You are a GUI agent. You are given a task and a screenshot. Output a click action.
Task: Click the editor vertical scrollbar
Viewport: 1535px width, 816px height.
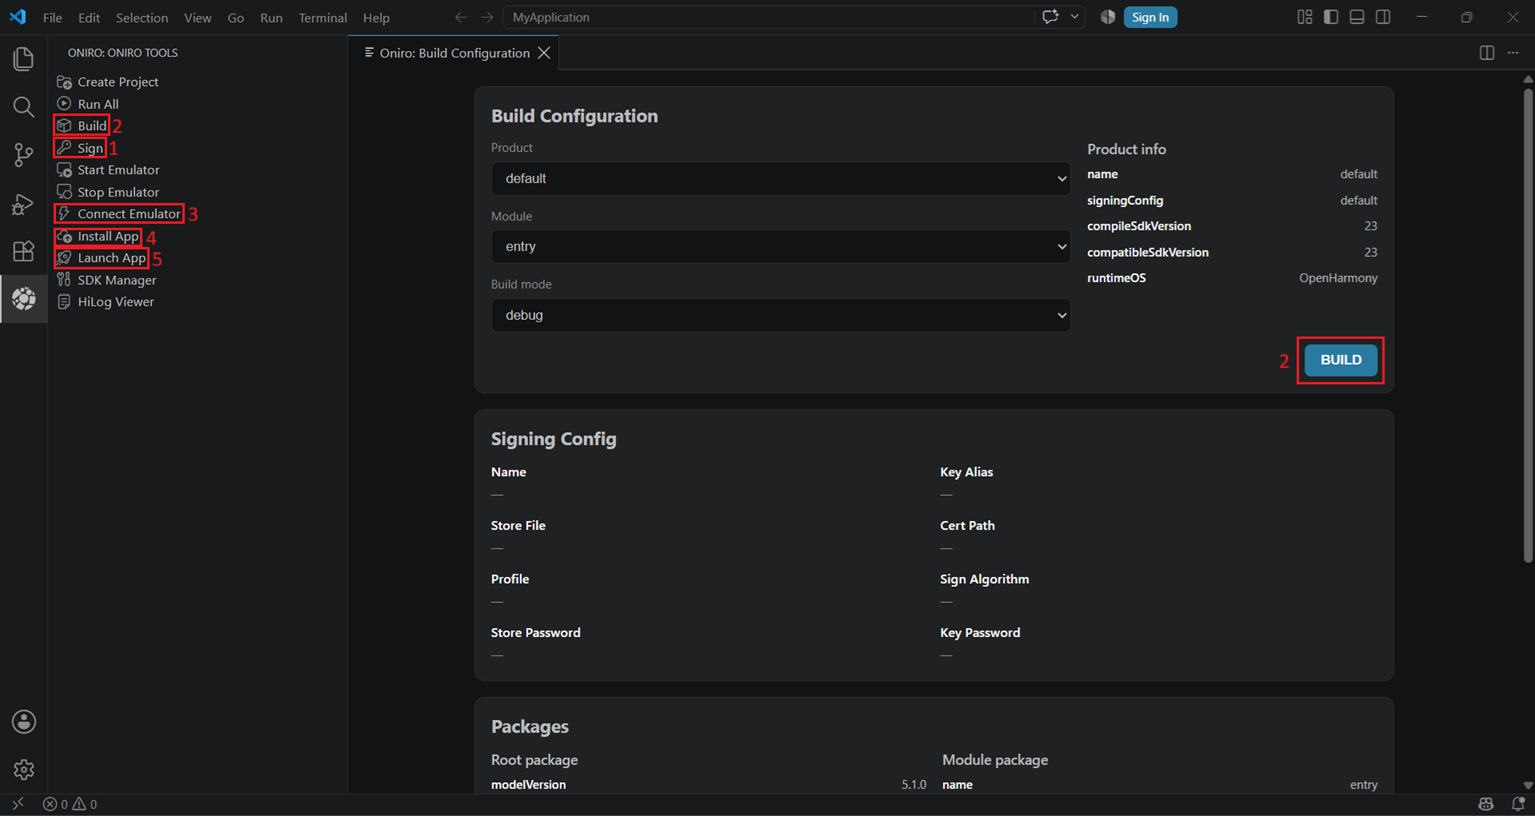click(x=1527, y=325)
